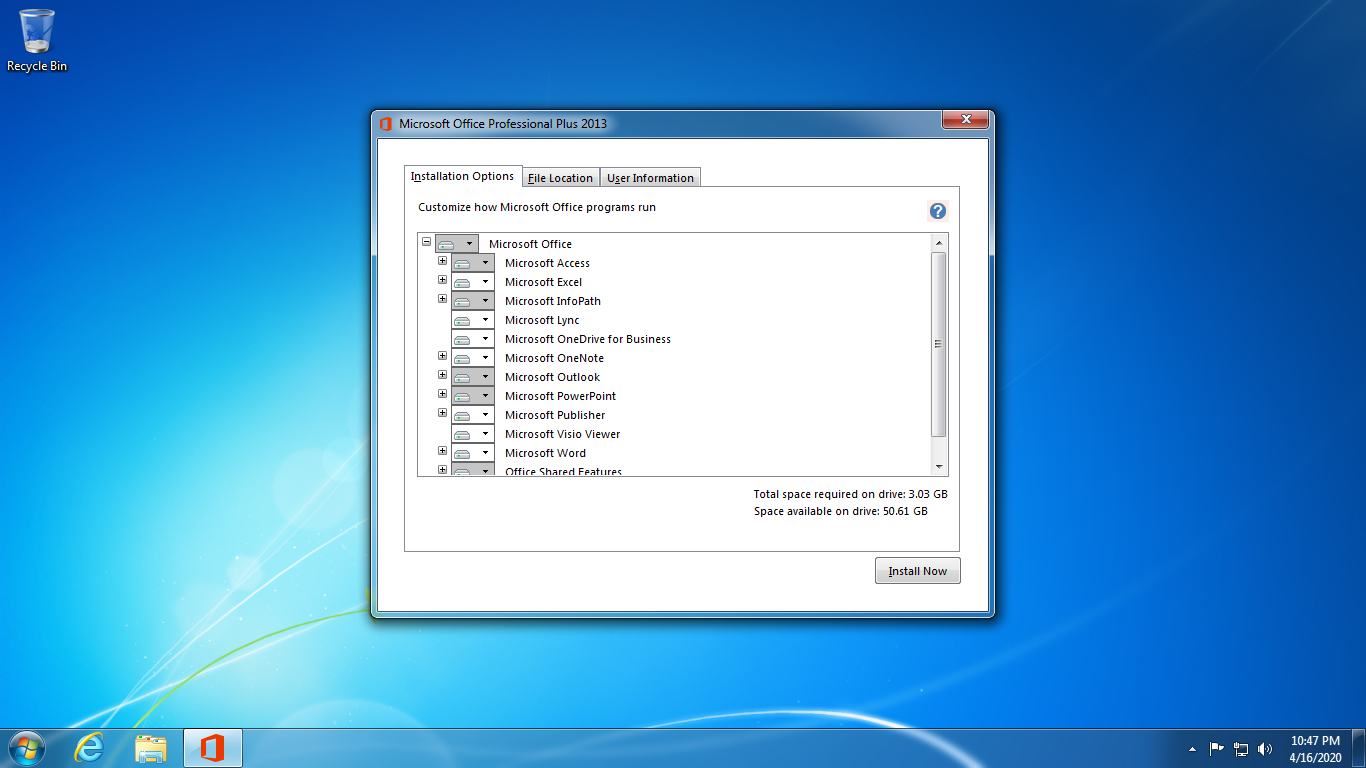Click the Office setup taskbar button
This screenshot has width=1366, height=768.
[x=212, y=748]
